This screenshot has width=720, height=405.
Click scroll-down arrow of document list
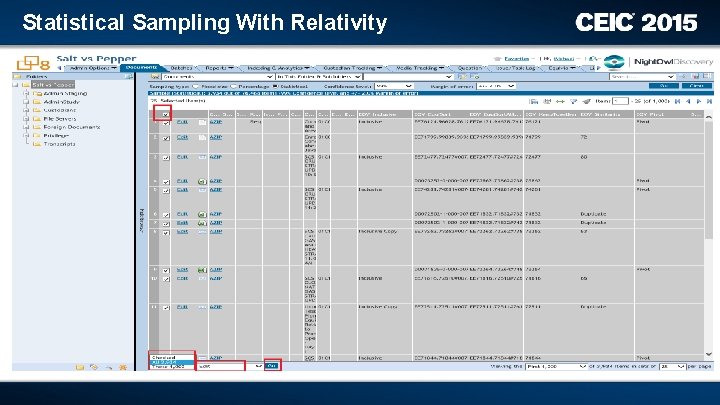pos(709,354)
